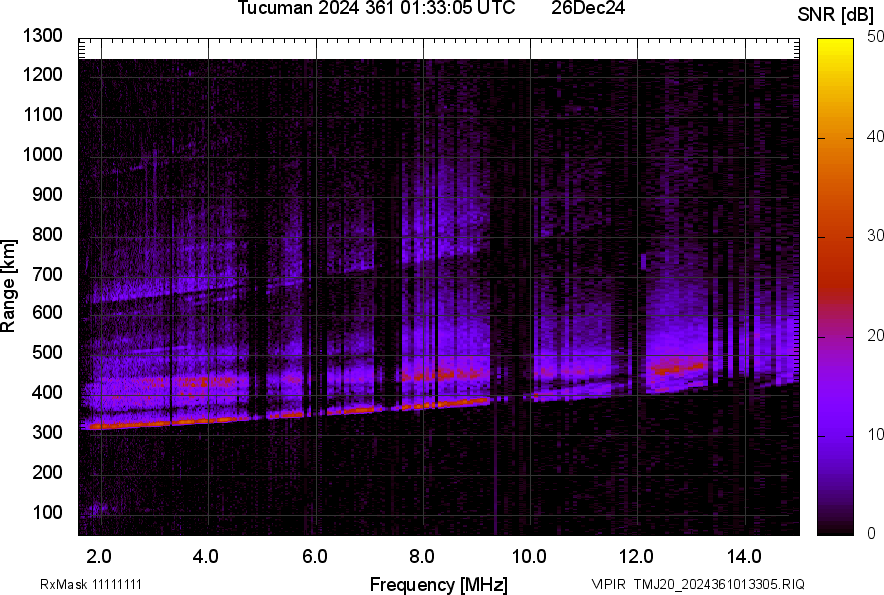Screen dimensions: 884x595
Task: Click the VIPIR .RIQ filename label
Action: (697, 584)
